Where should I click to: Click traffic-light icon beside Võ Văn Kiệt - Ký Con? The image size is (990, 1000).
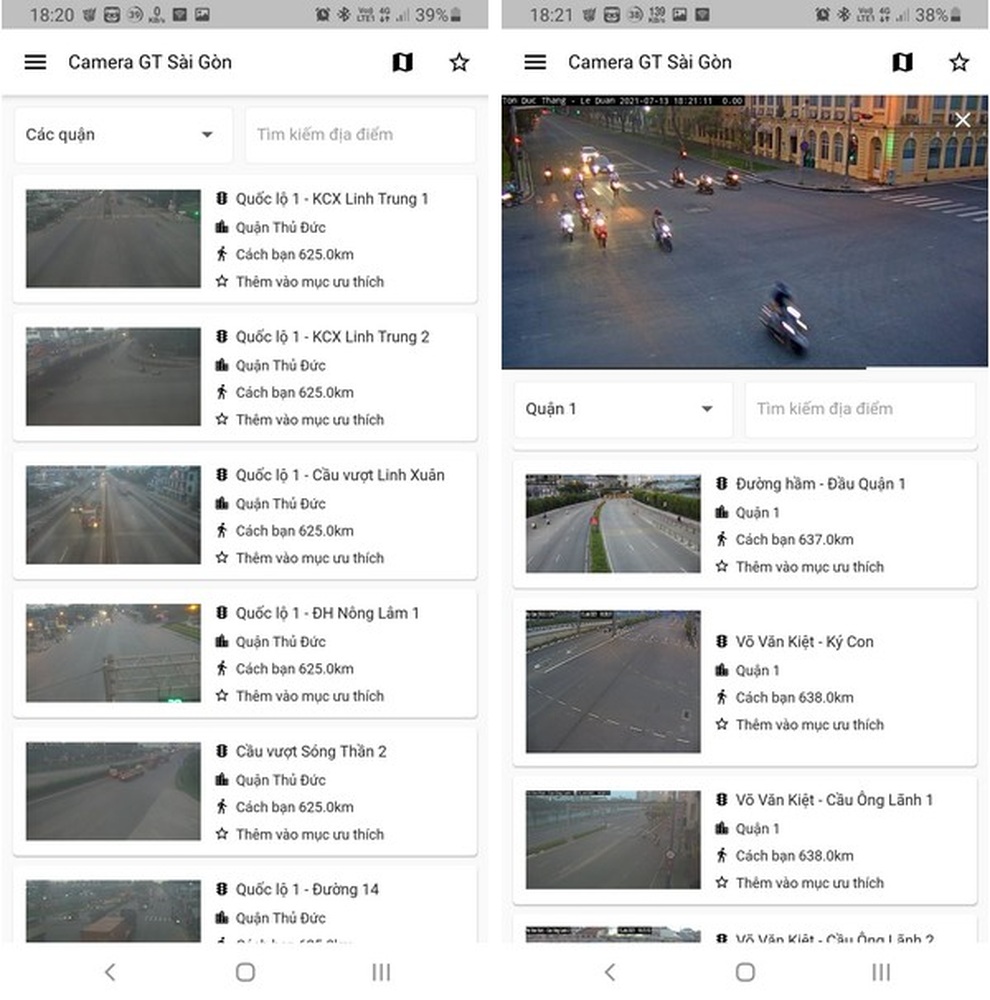721,642
